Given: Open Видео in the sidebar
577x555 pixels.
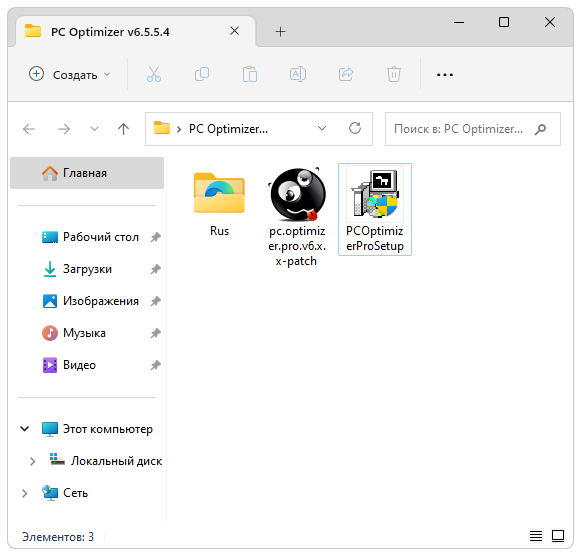Looking at the screenshot, I should point(69,365).
